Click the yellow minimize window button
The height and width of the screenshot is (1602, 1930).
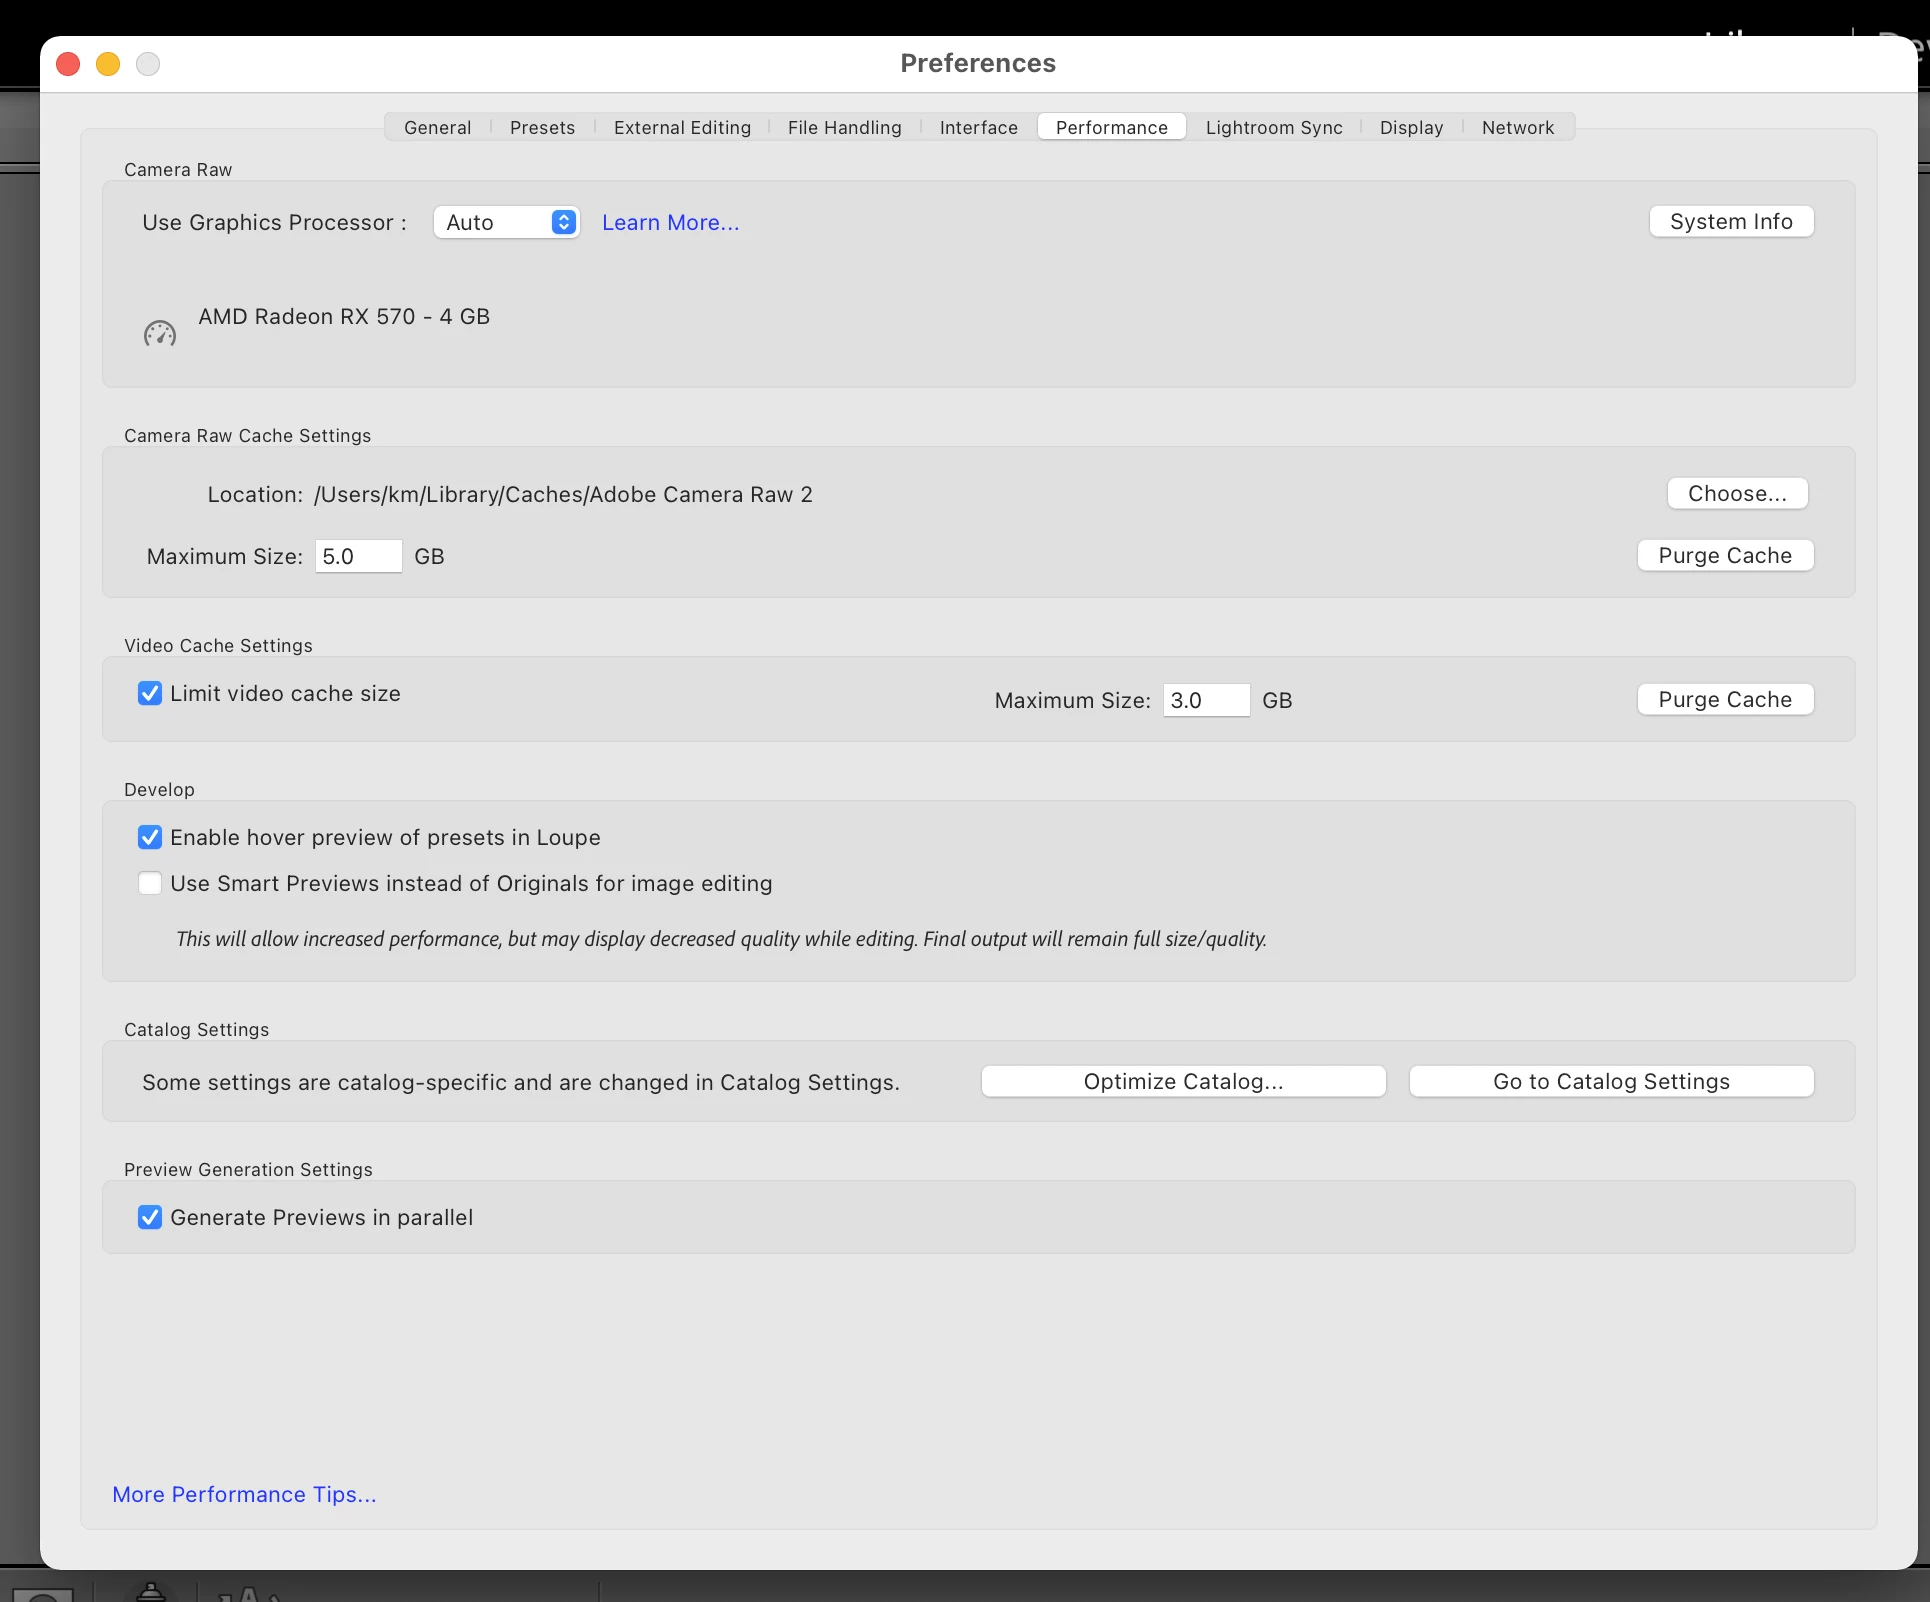108,64
